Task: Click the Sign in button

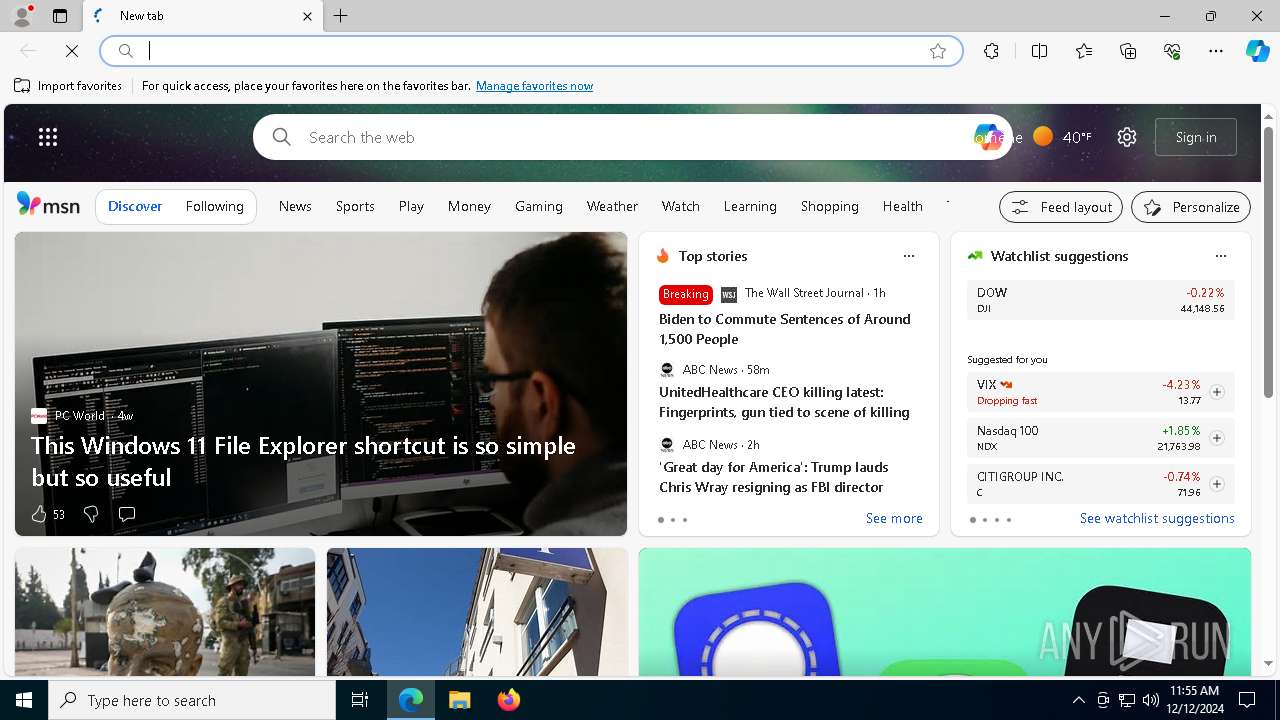Action: click(1196, 137)
